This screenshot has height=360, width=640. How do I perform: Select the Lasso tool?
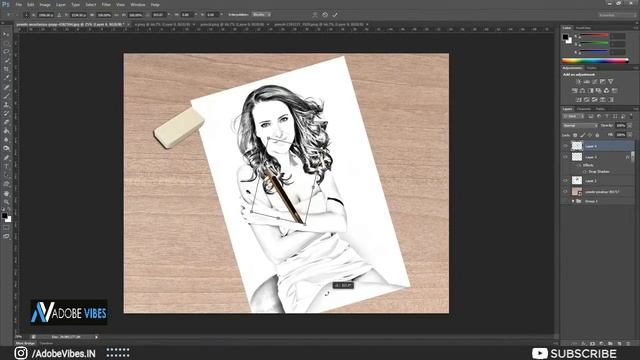click(6, 52)
